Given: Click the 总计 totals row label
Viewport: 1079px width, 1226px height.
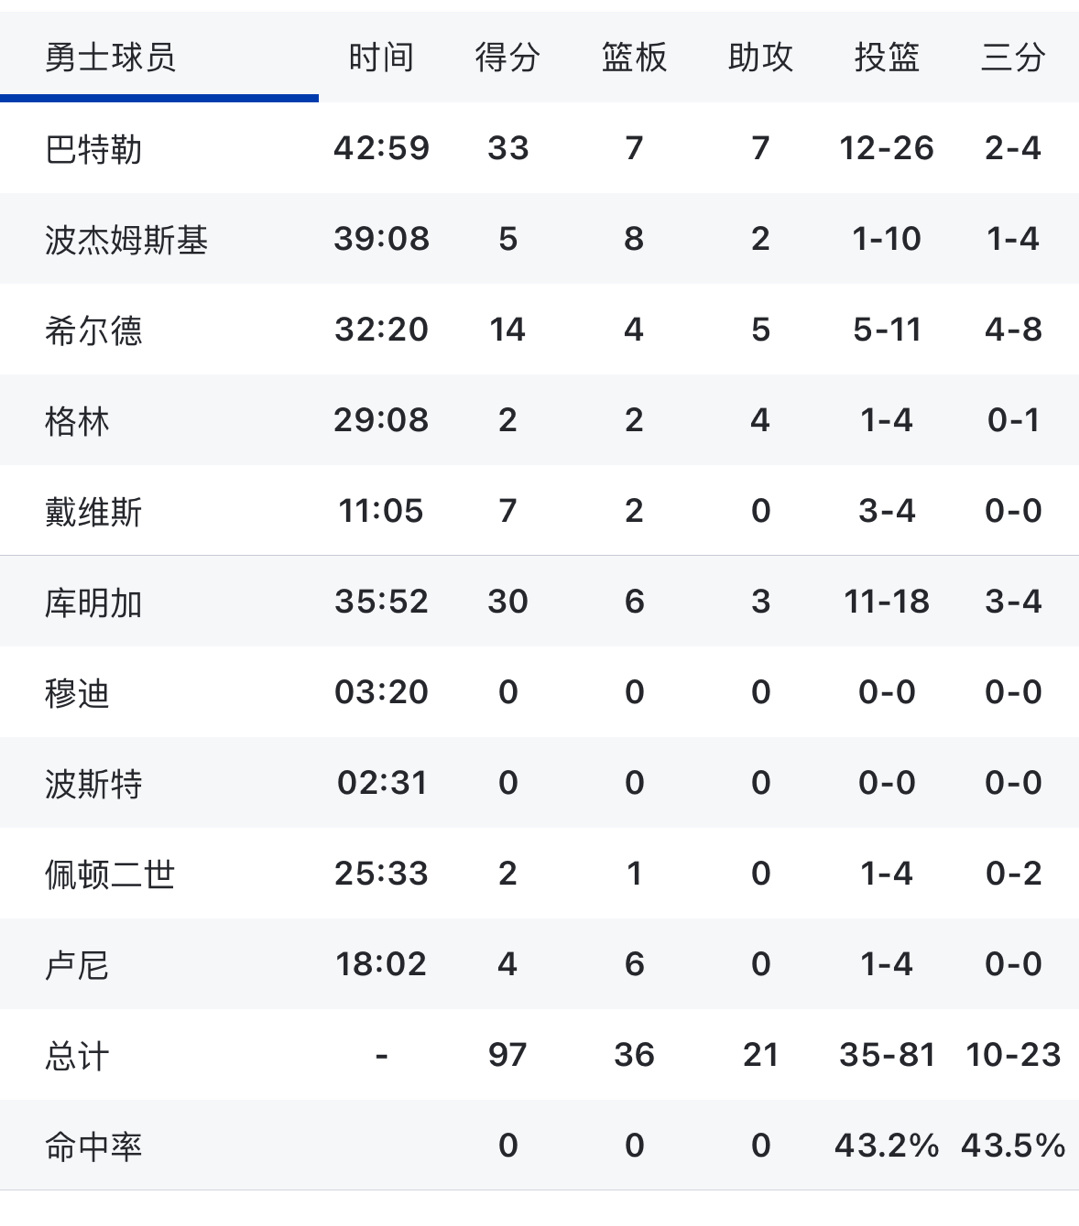Looking at the screenshot, I should click(x=77, y=1056).
